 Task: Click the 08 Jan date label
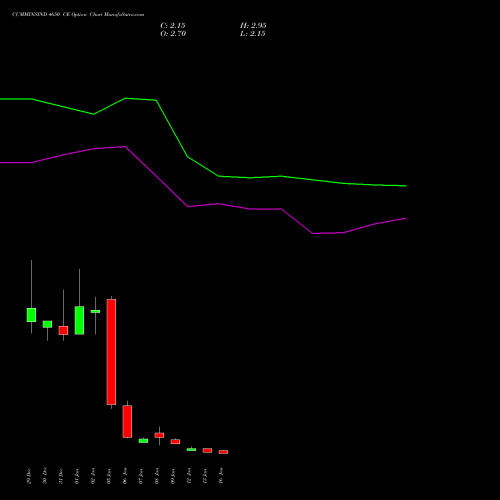(x=157, y=476)
